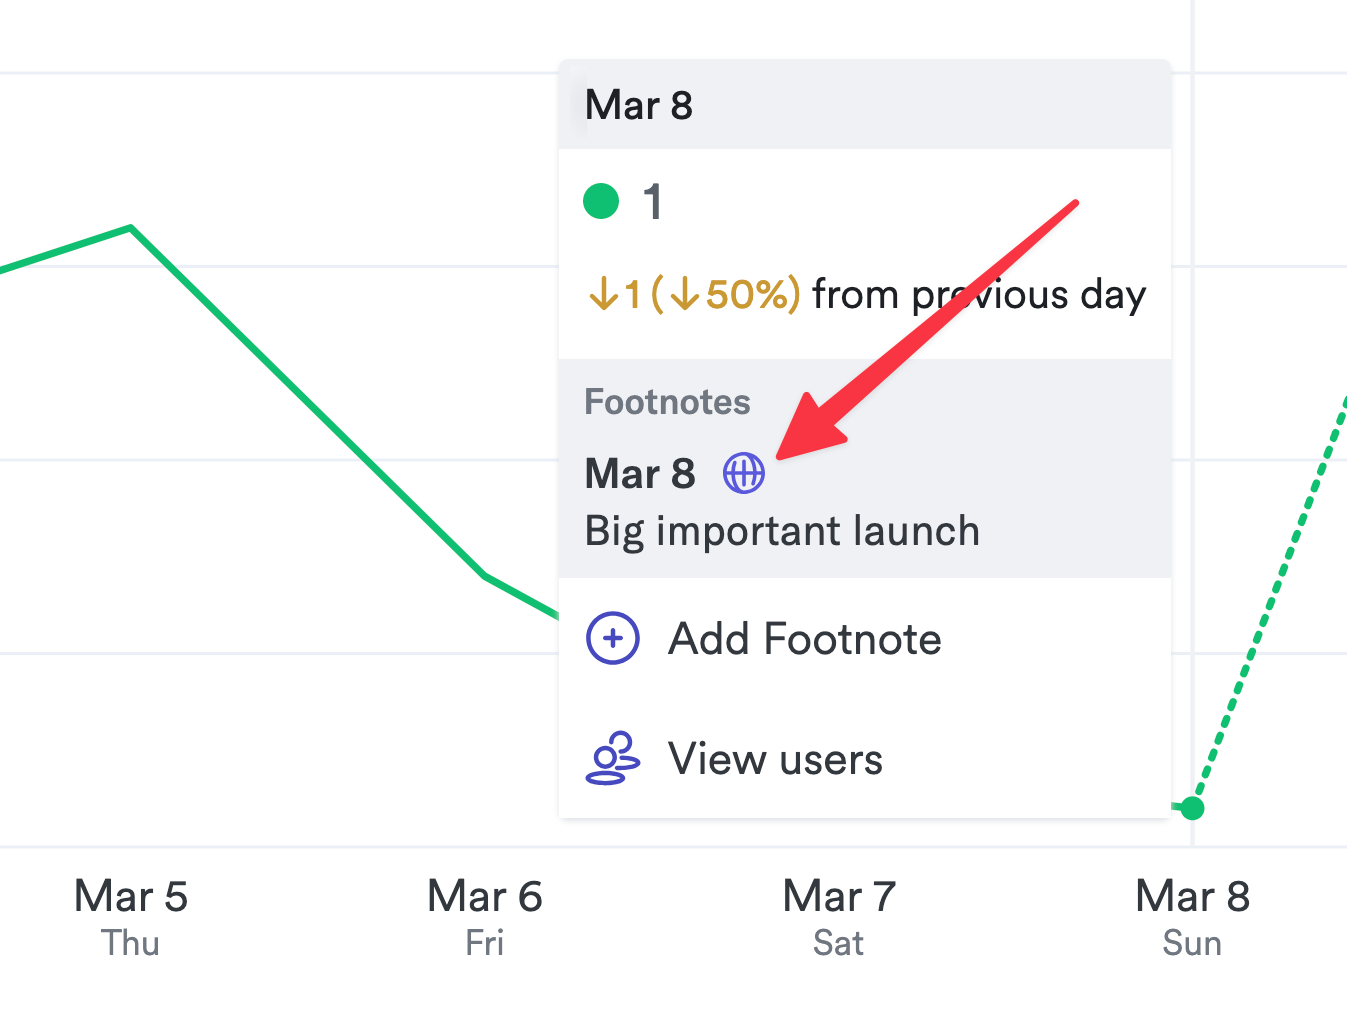Screen dimensions: 1347x1017
Task: Click the green series dot in tooltip
Action: coord(601,201)
